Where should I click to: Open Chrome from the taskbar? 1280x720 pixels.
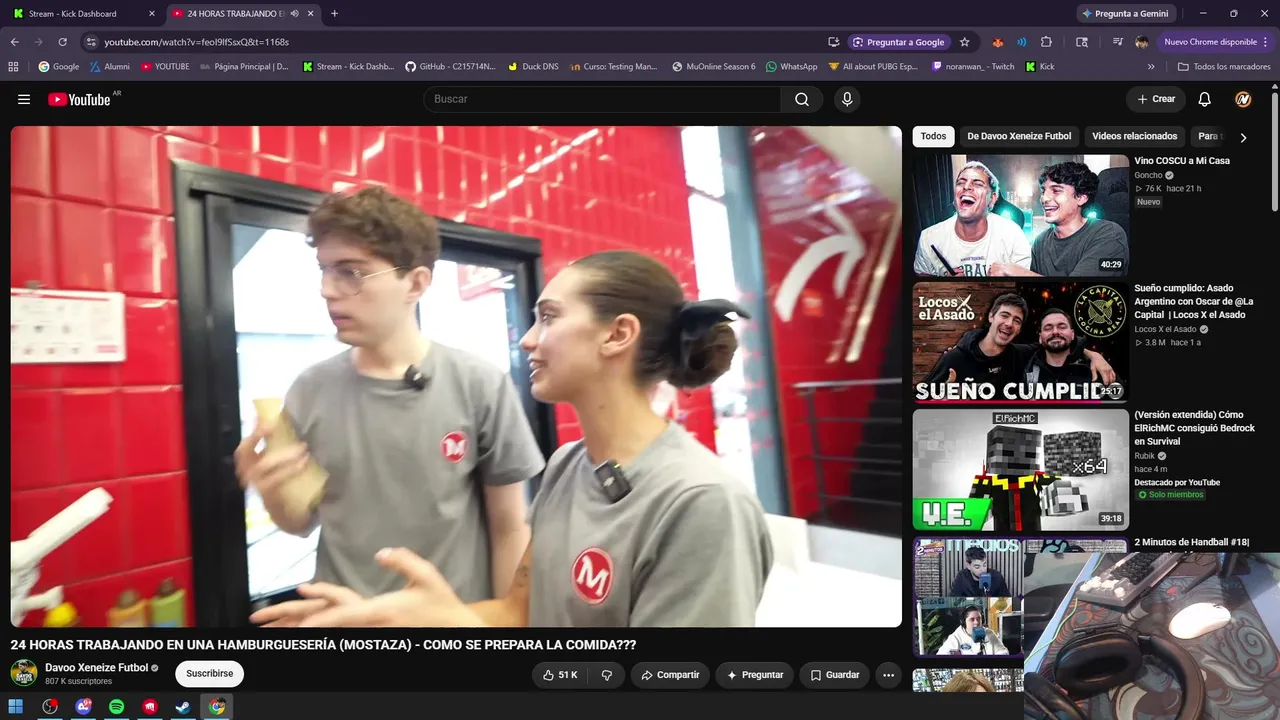pos(216,707)
